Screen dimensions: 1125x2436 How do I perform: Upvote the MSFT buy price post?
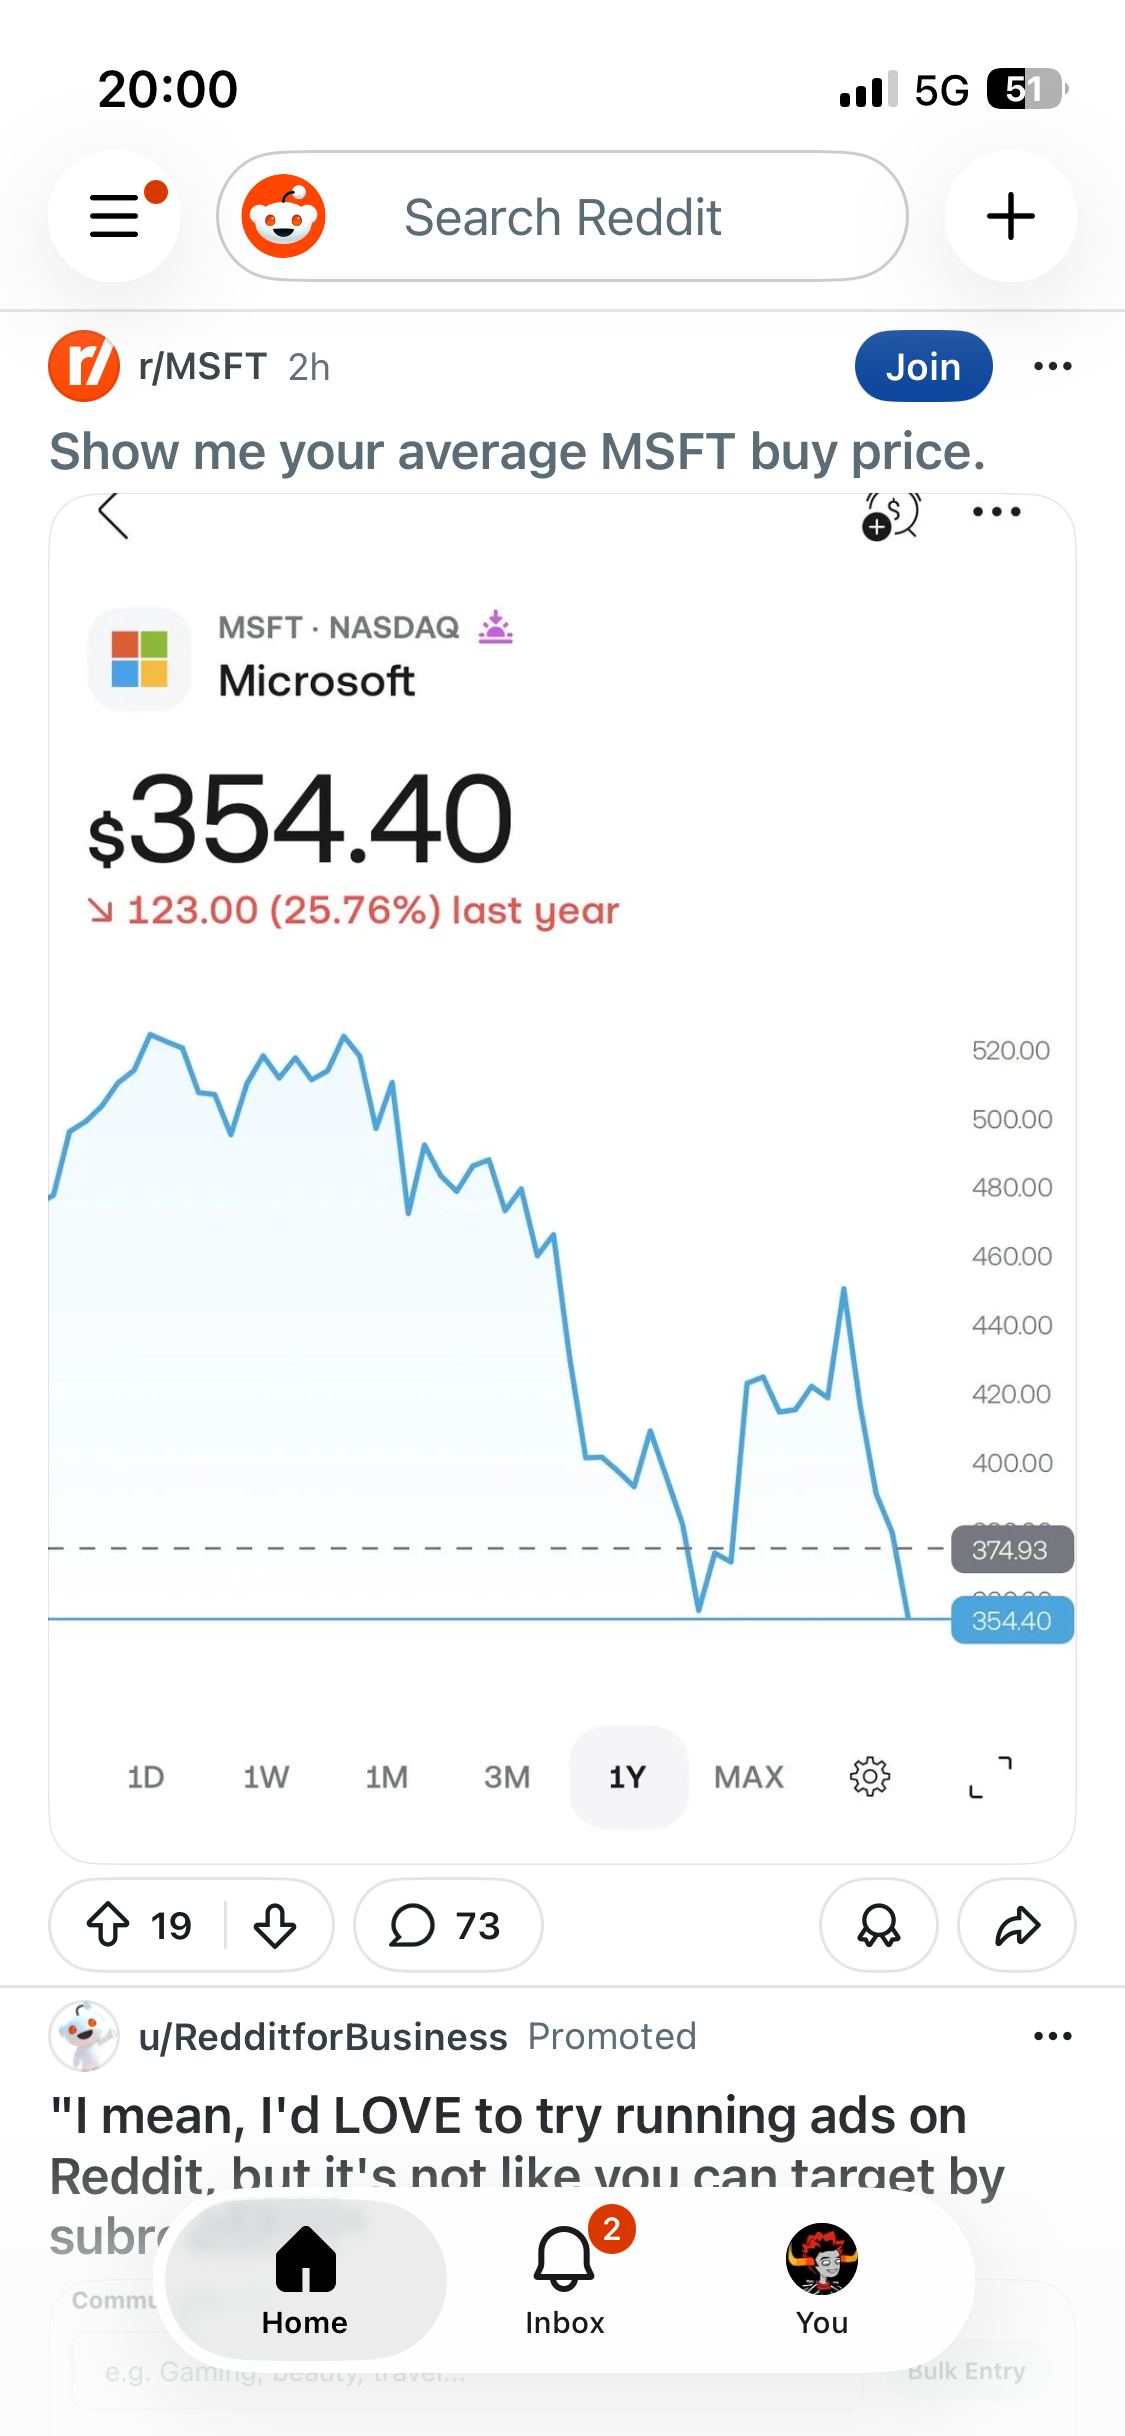(109, 1925)
